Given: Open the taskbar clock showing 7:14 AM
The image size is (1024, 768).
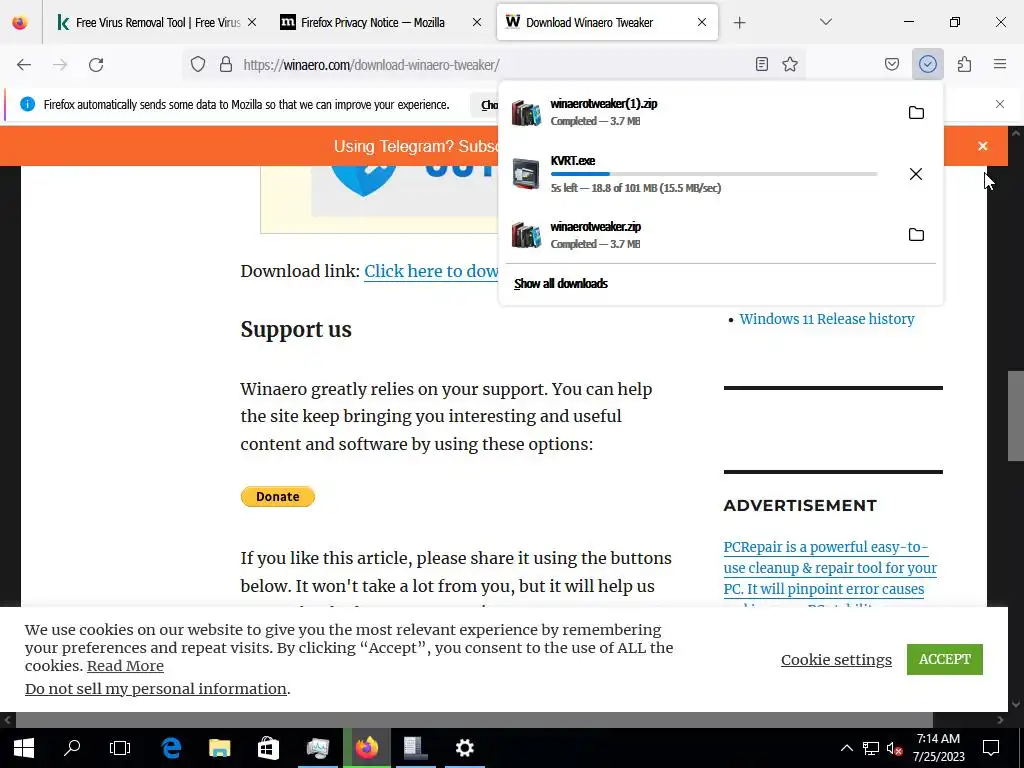Looking at the screenshot, I should [x=938, y=748].
